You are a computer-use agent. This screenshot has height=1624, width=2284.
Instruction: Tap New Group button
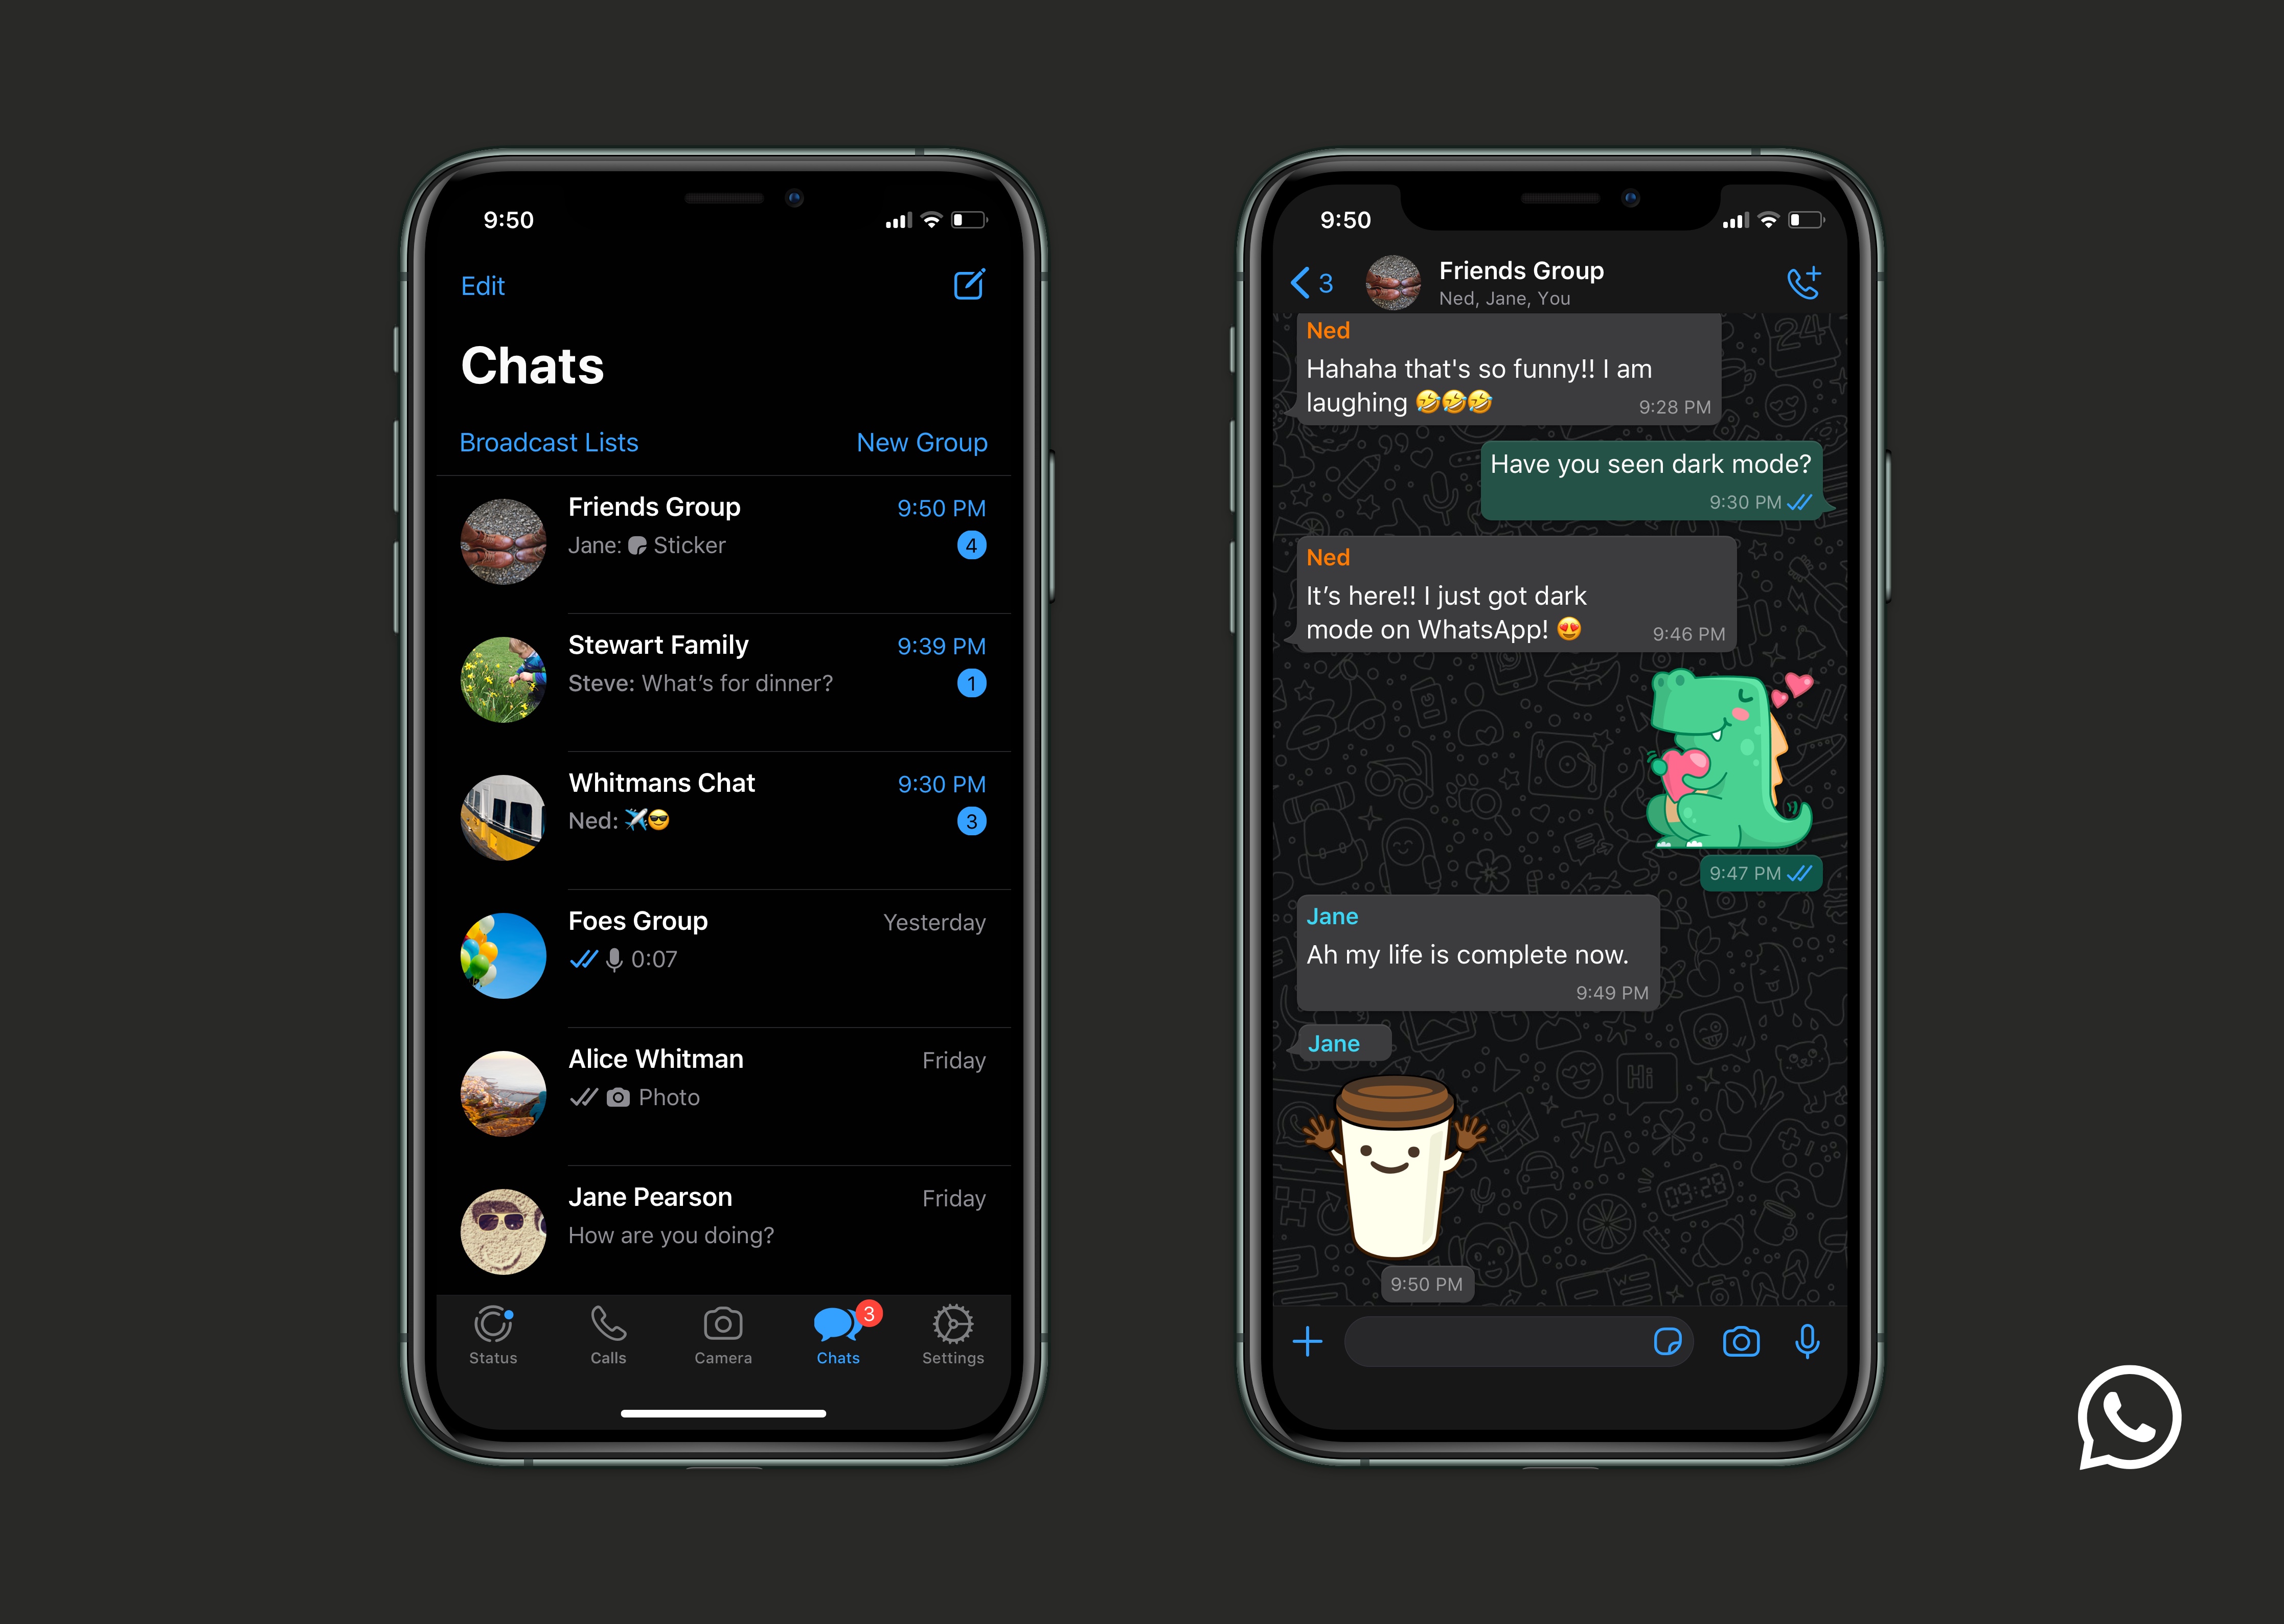pyautogui.click(x=921, y=441)
